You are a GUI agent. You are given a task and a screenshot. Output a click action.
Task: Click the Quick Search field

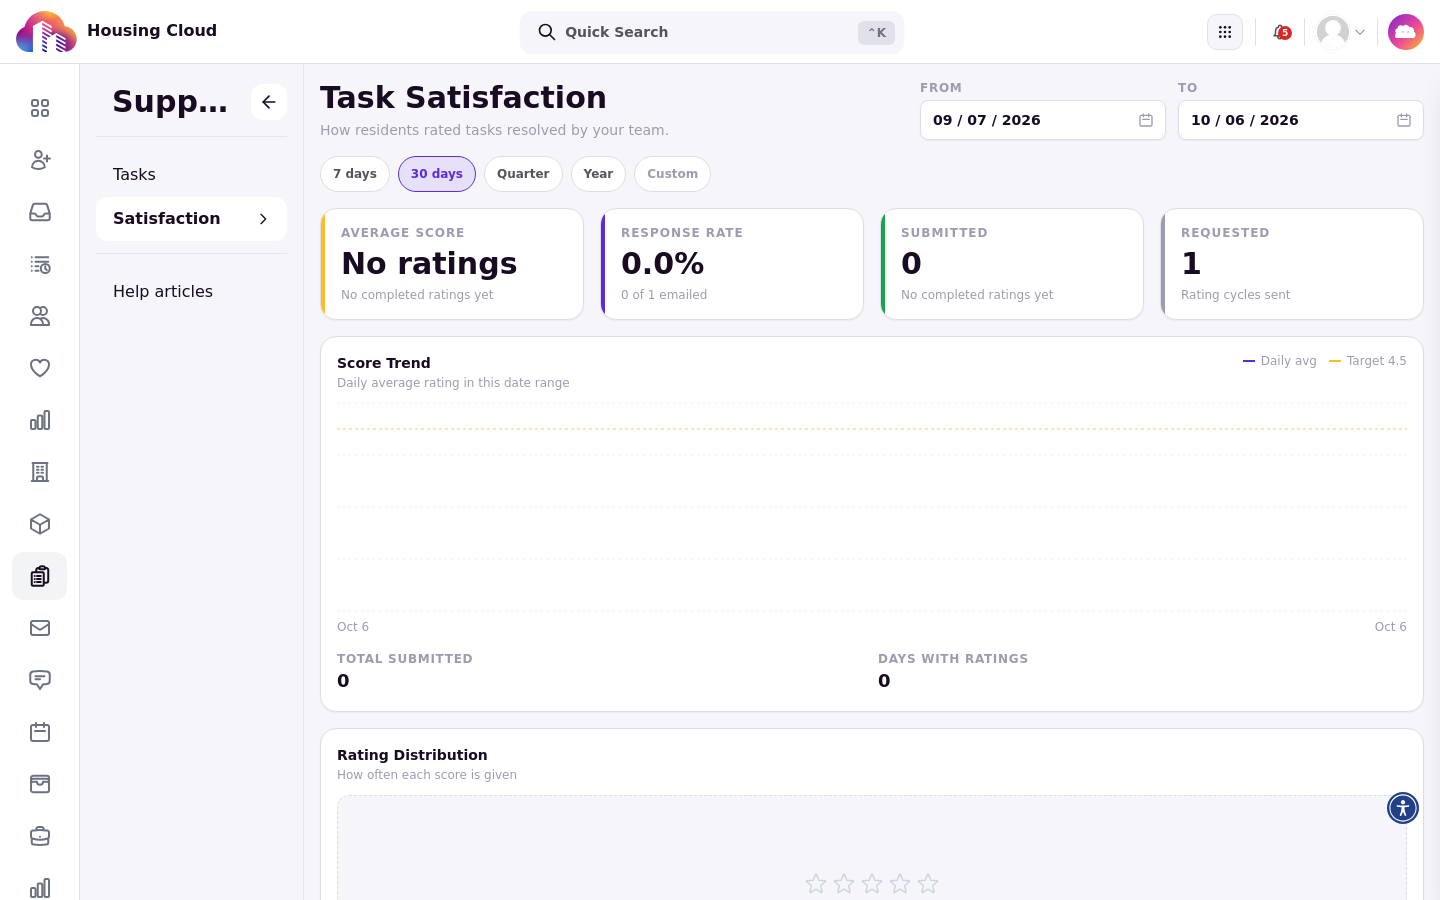click(x=712, y=32)
